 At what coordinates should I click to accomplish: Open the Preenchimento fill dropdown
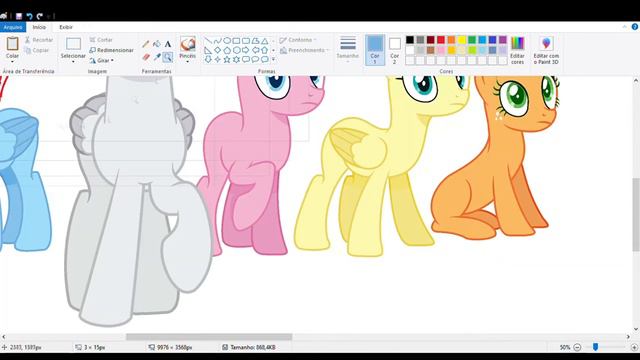(304, 50)
